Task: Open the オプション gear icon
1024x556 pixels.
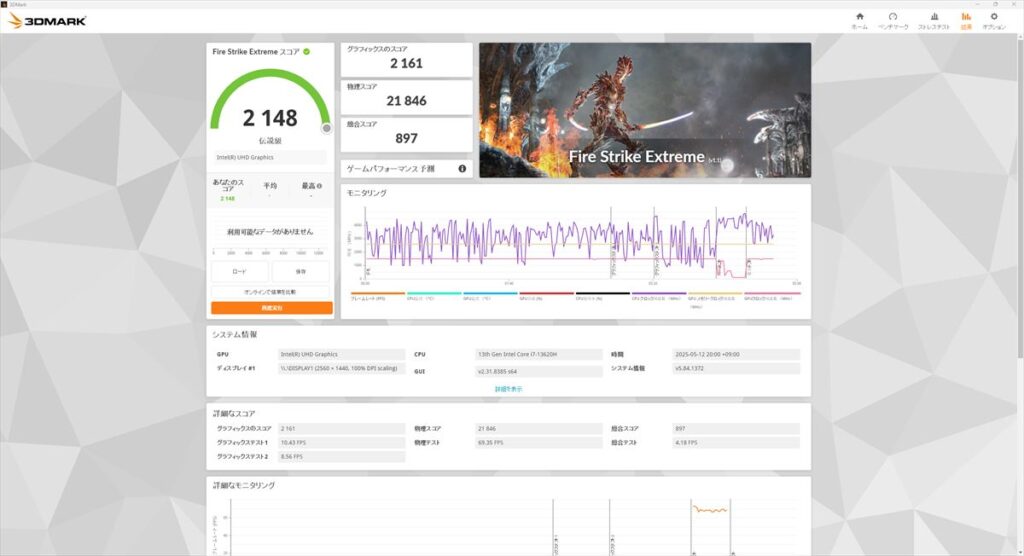Action: tap(994, 21)
